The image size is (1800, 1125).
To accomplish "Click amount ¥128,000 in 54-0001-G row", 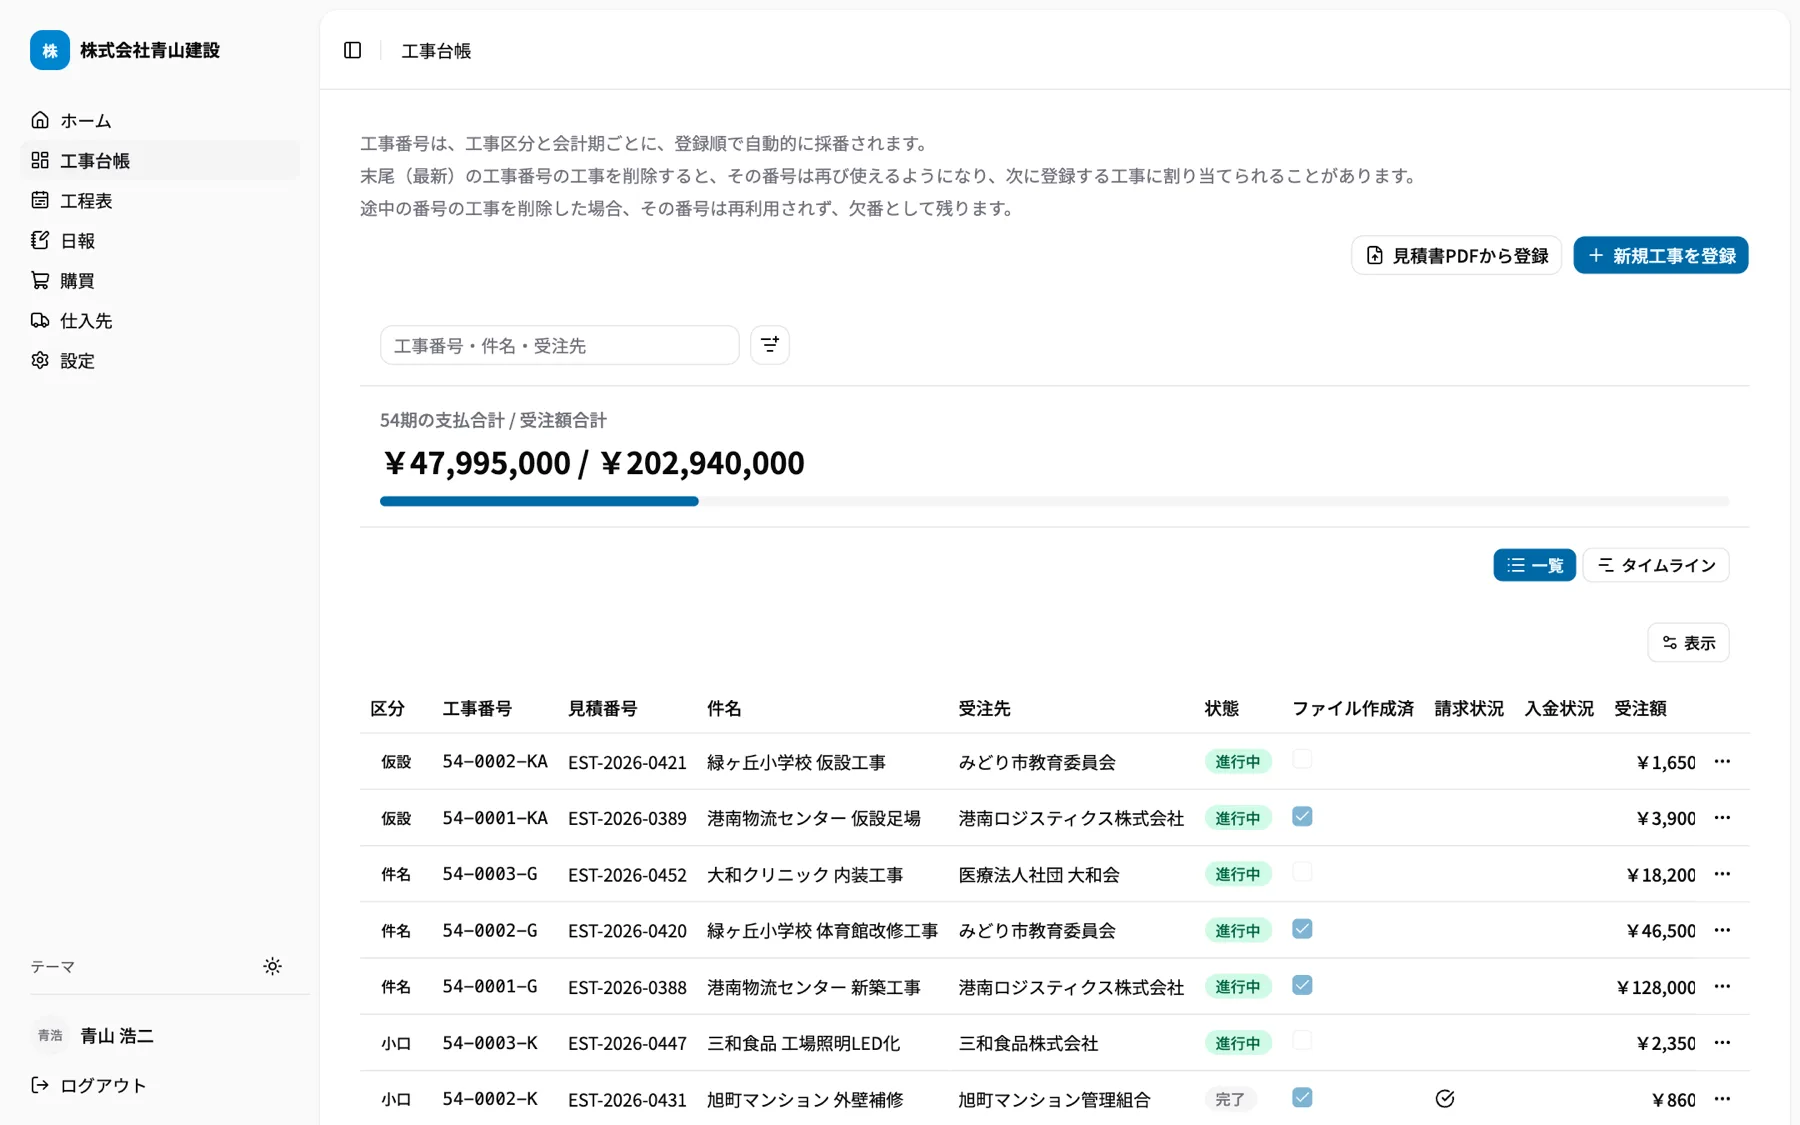I will (x=1655, y=987).
